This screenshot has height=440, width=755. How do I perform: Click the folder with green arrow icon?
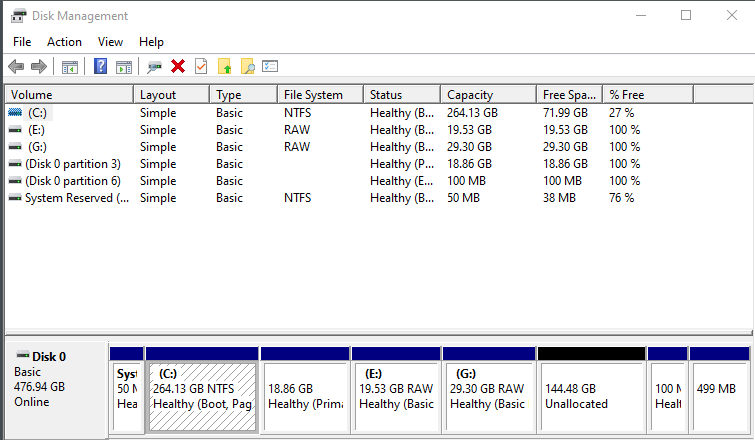click(224, 66)
